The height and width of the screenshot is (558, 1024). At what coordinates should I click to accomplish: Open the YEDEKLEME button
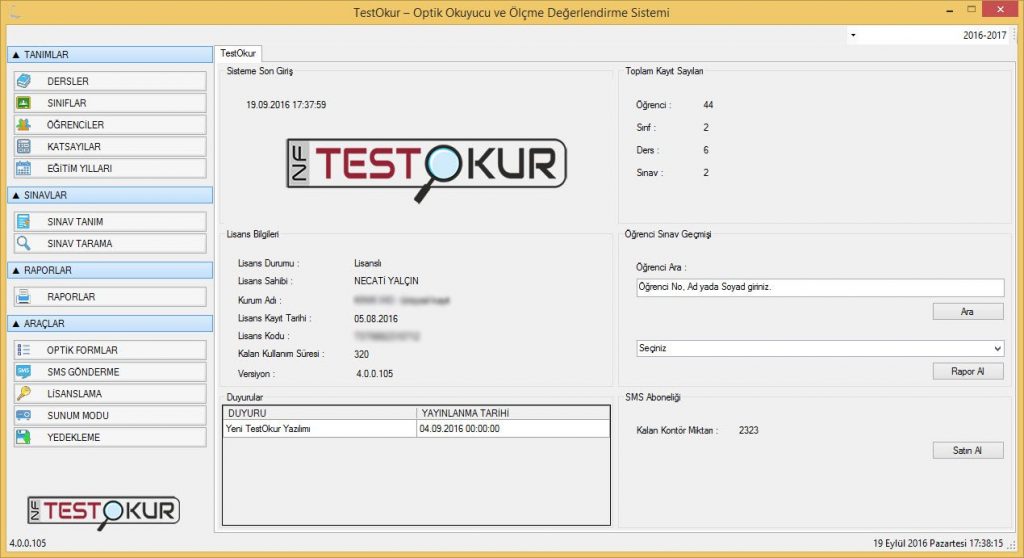(110, 436)
